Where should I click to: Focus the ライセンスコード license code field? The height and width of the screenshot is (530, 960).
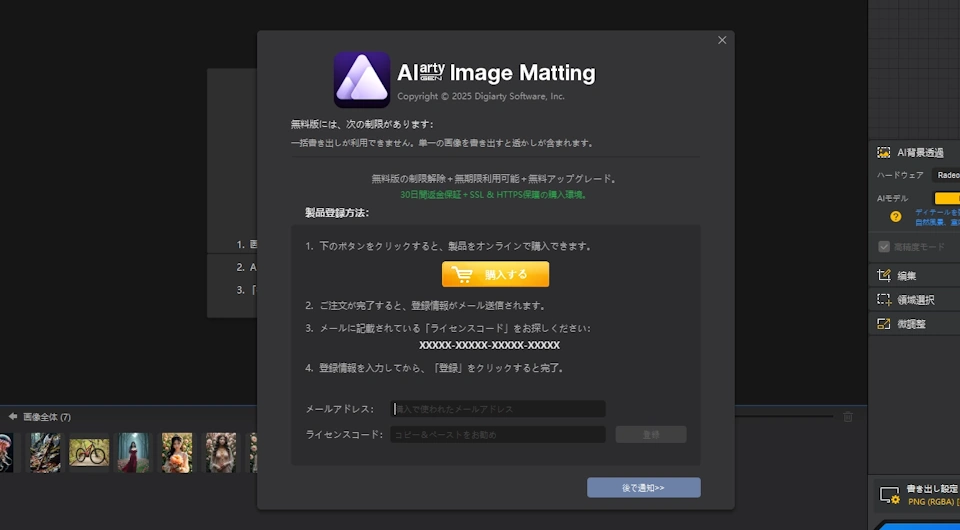click(x=498, y=435)
